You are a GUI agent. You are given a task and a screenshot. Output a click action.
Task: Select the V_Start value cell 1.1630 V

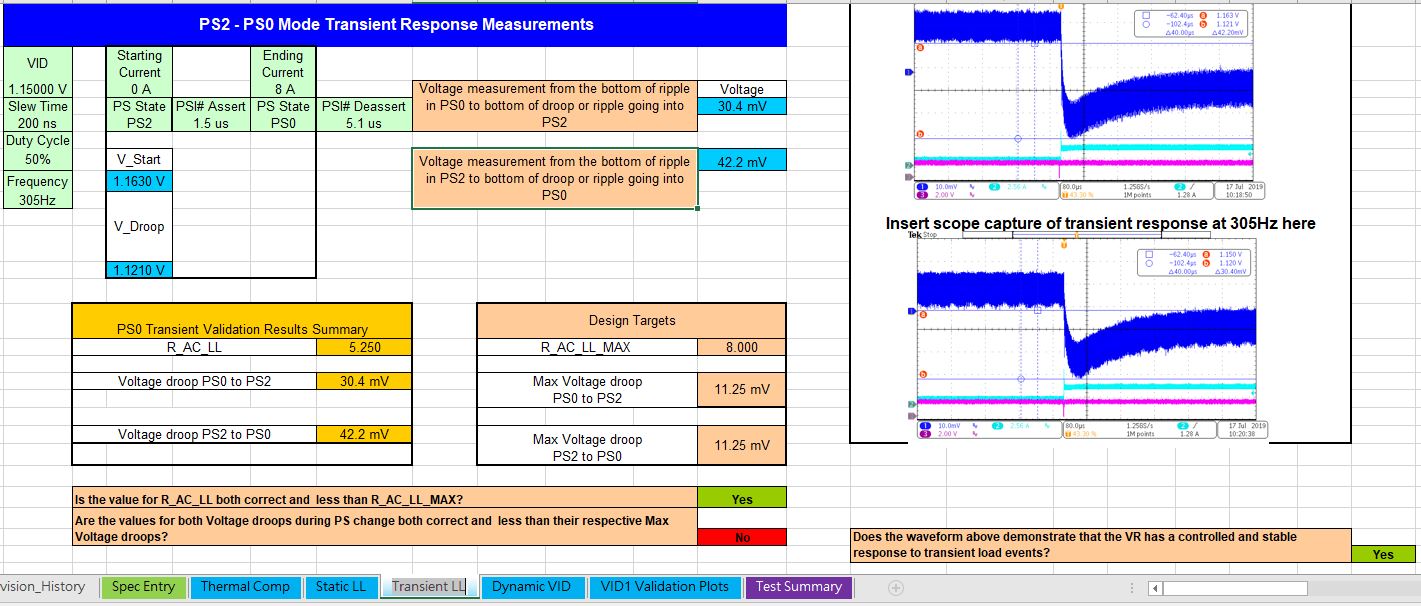(140, 181)
